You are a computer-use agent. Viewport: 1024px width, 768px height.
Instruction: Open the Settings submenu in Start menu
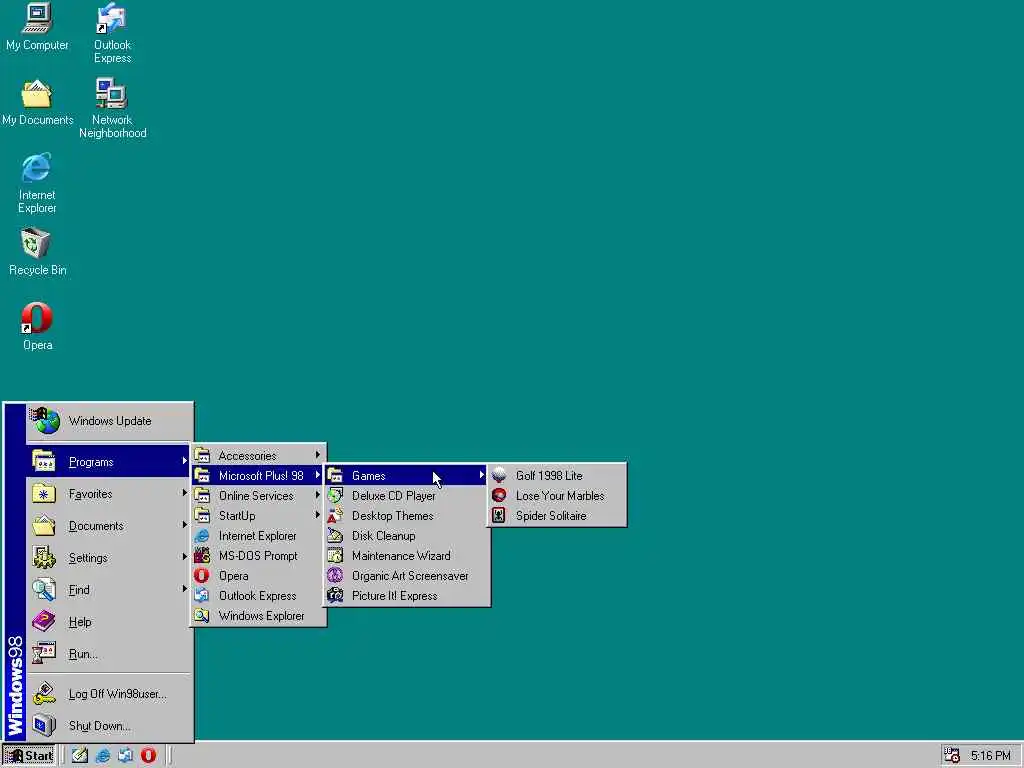click(x=110, y=558)
